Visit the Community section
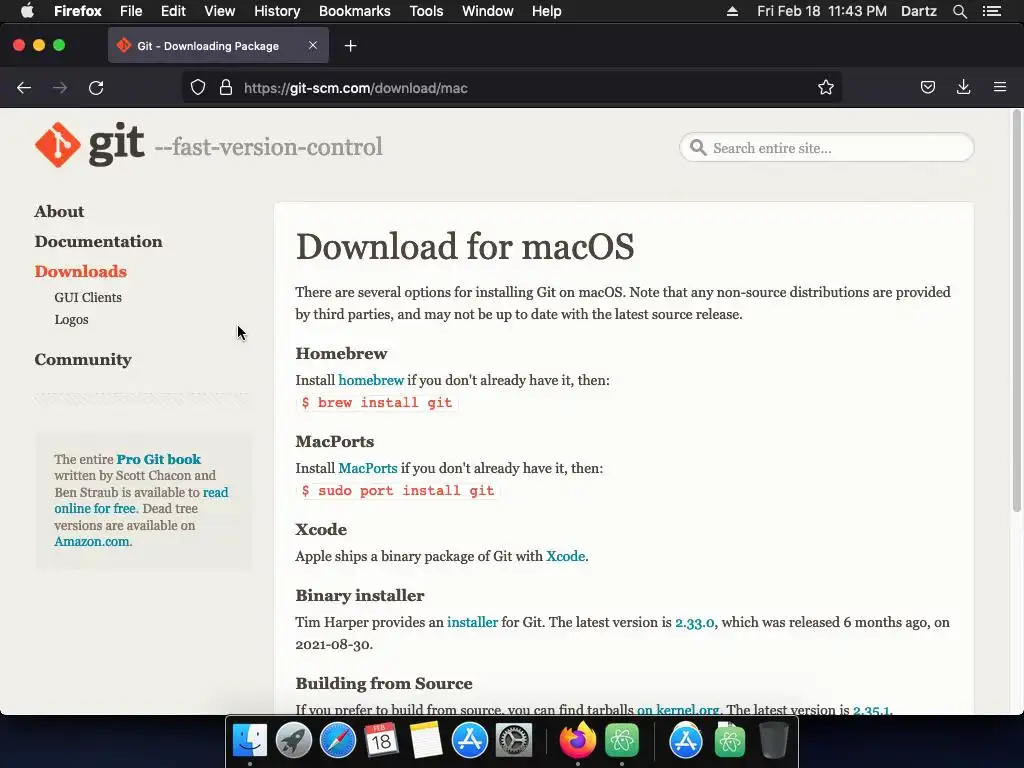1024x768 pixels. 83,360
